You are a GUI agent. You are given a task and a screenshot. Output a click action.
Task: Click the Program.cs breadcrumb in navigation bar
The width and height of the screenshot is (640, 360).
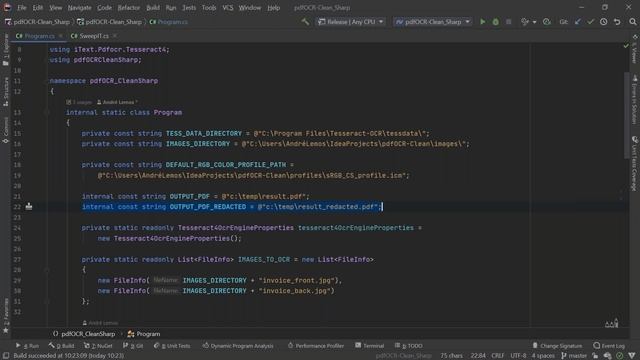(169, 22)
